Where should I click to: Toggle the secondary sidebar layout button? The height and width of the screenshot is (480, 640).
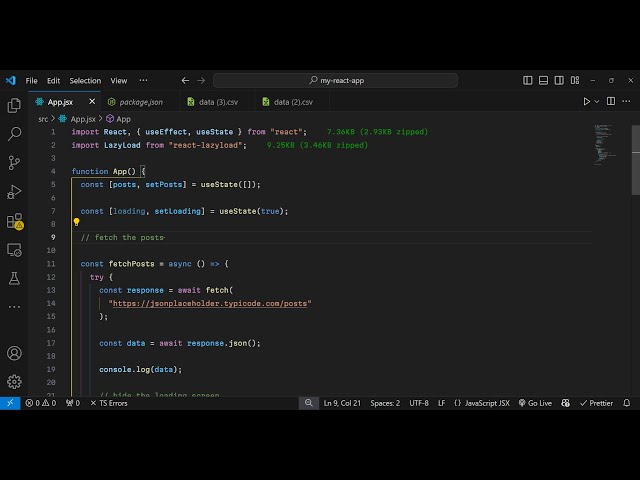point(560,80)
